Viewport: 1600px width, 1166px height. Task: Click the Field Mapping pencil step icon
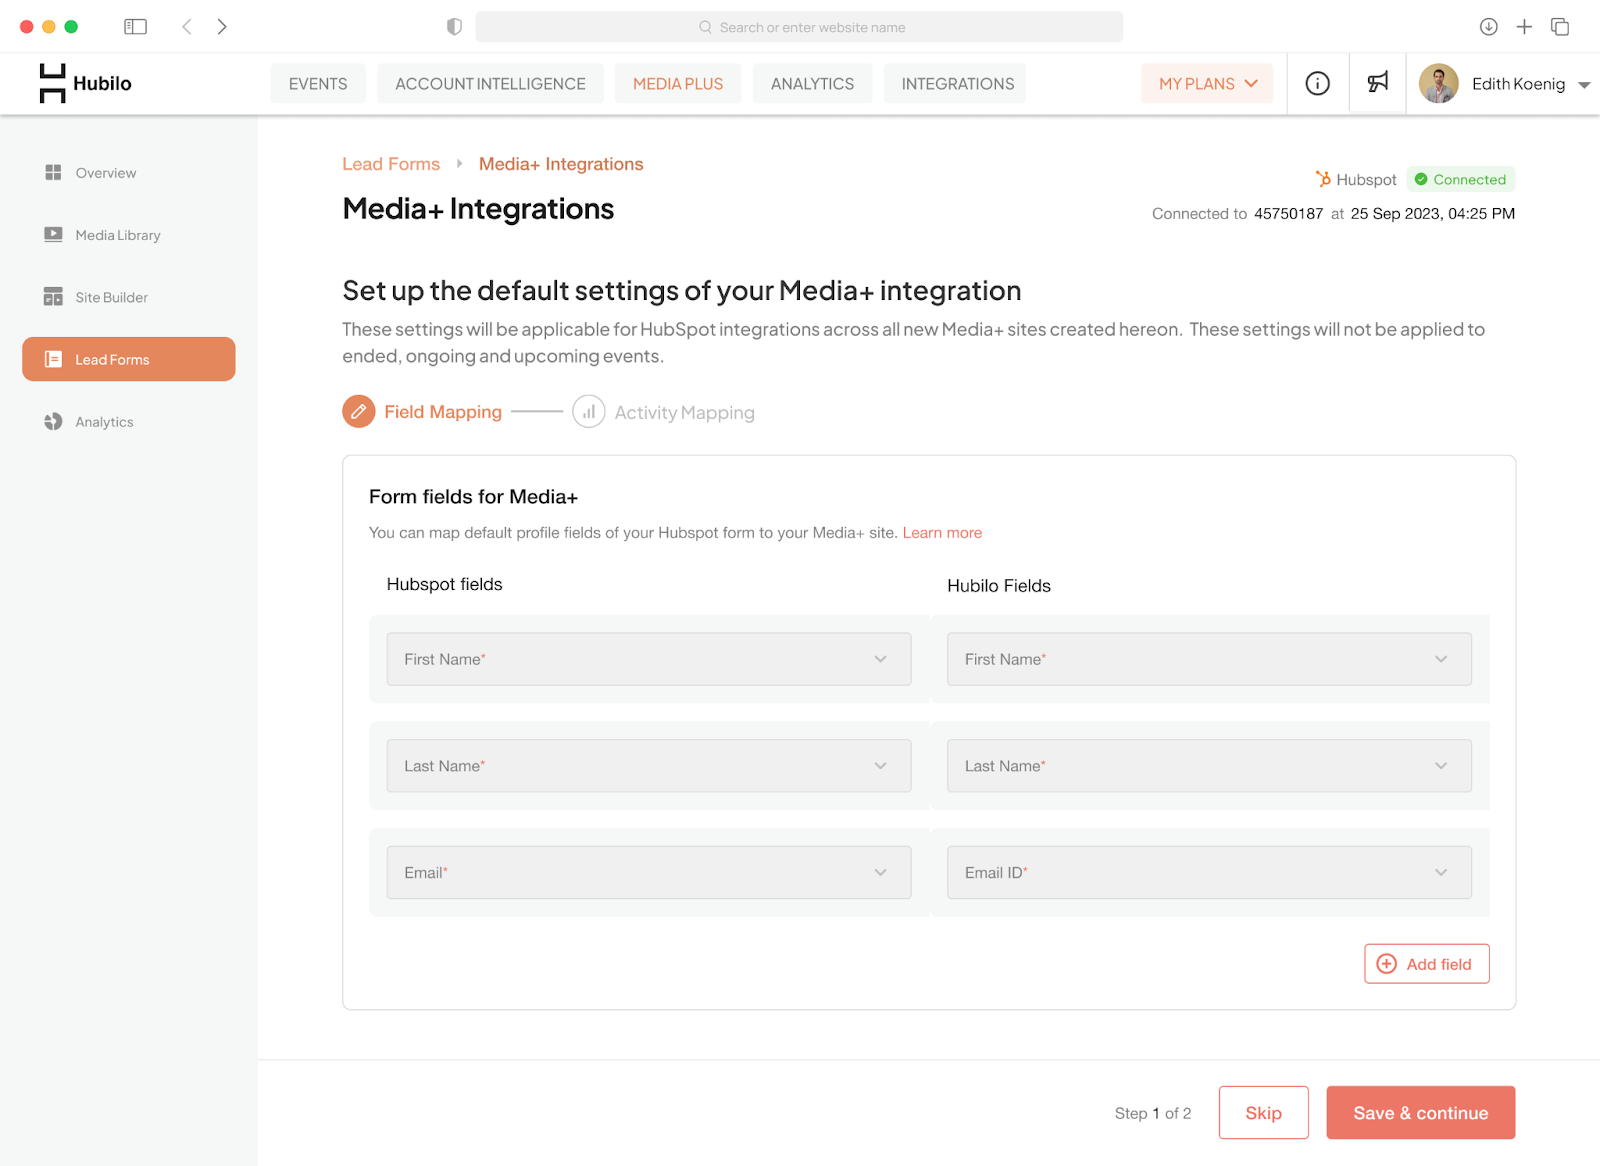coord(359,411)
